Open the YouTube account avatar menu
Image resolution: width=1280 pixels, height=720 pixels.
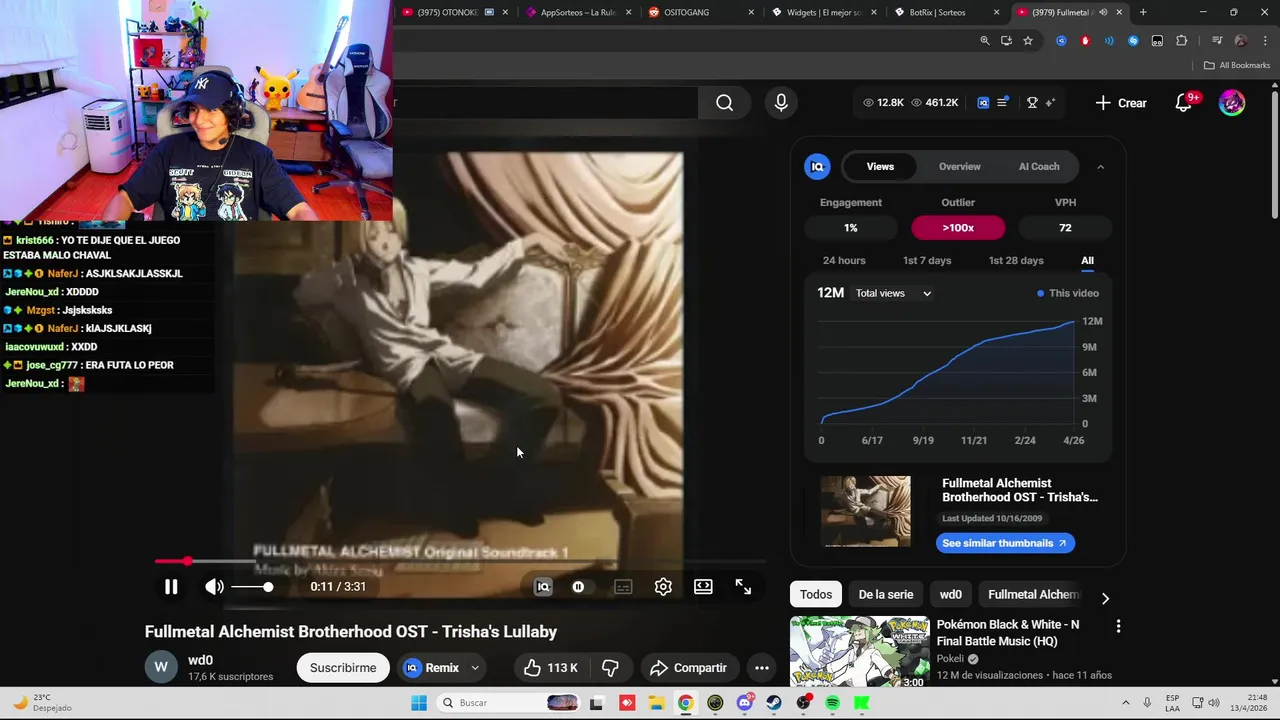tap(1232, 103)
